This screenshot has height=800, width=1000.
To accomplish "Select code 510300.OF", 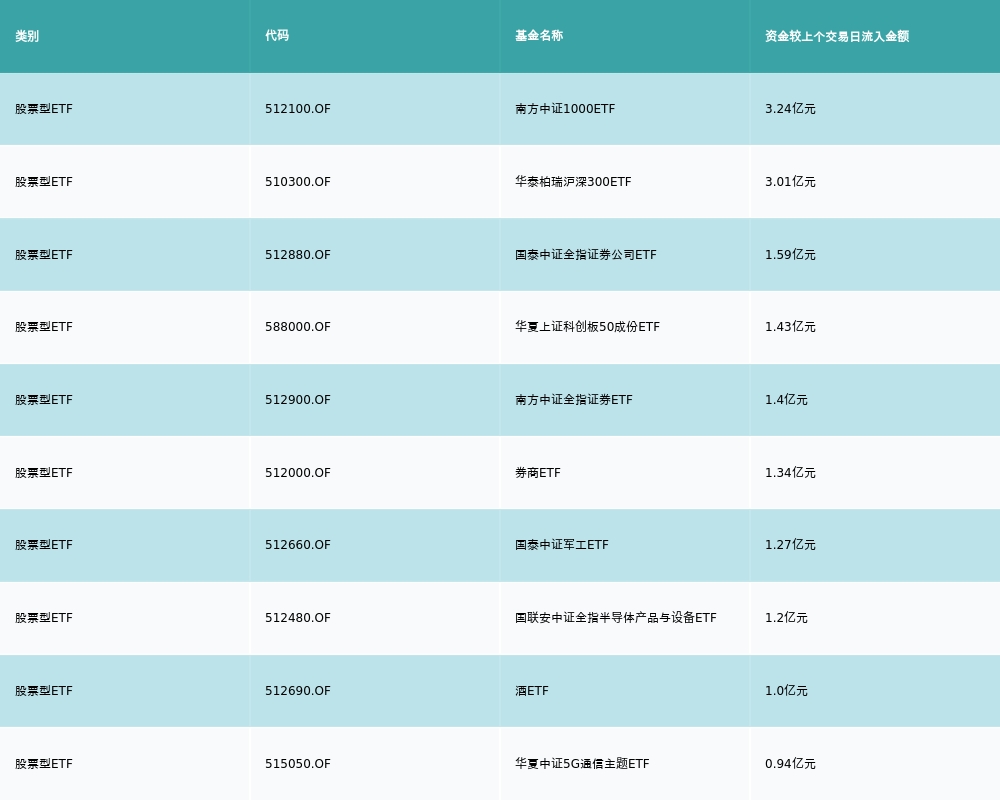I will pos(298,182).
